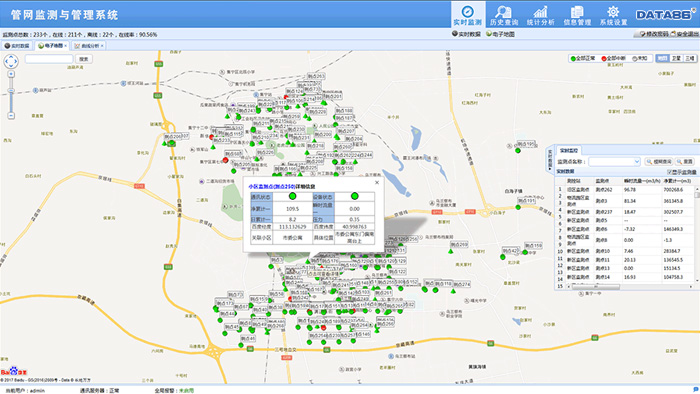700x394 pixels.
Task: Toggle the 显示监测量 checkbox
Action: pos(670,172)
